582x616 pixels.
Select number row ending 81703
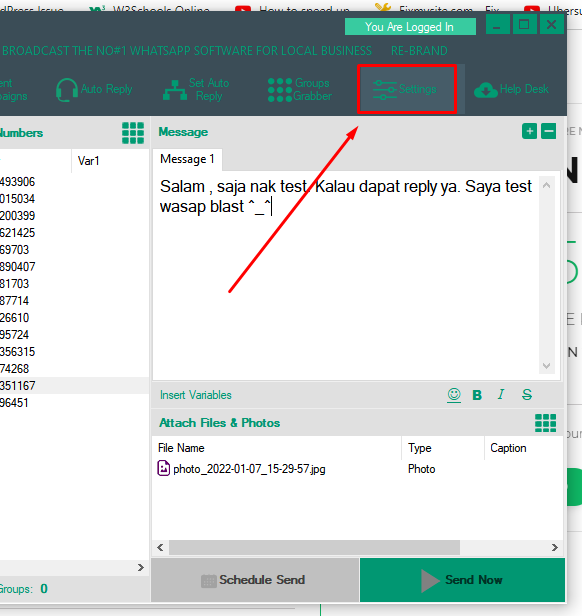tap(74, 284)
